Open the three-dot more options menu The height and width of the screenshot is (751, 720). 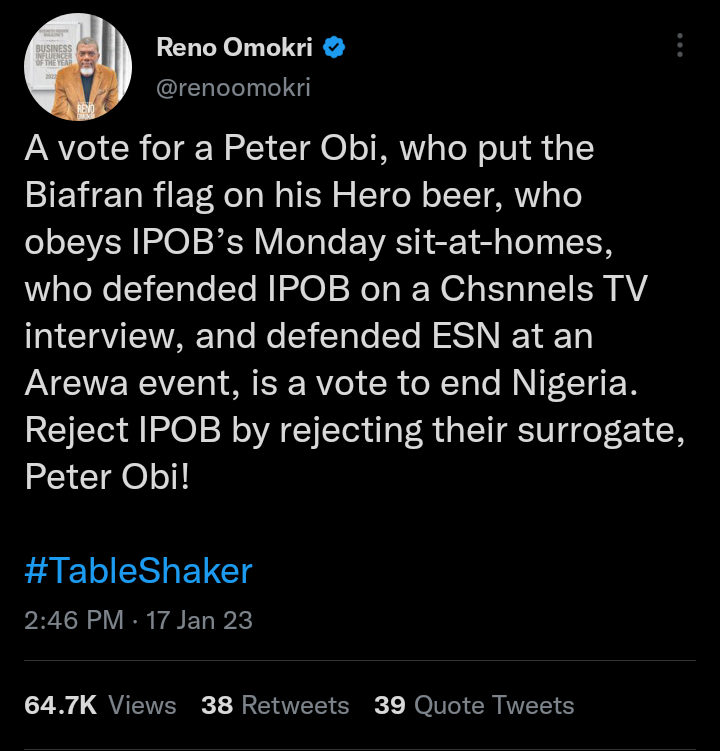(x=680, y=46)
